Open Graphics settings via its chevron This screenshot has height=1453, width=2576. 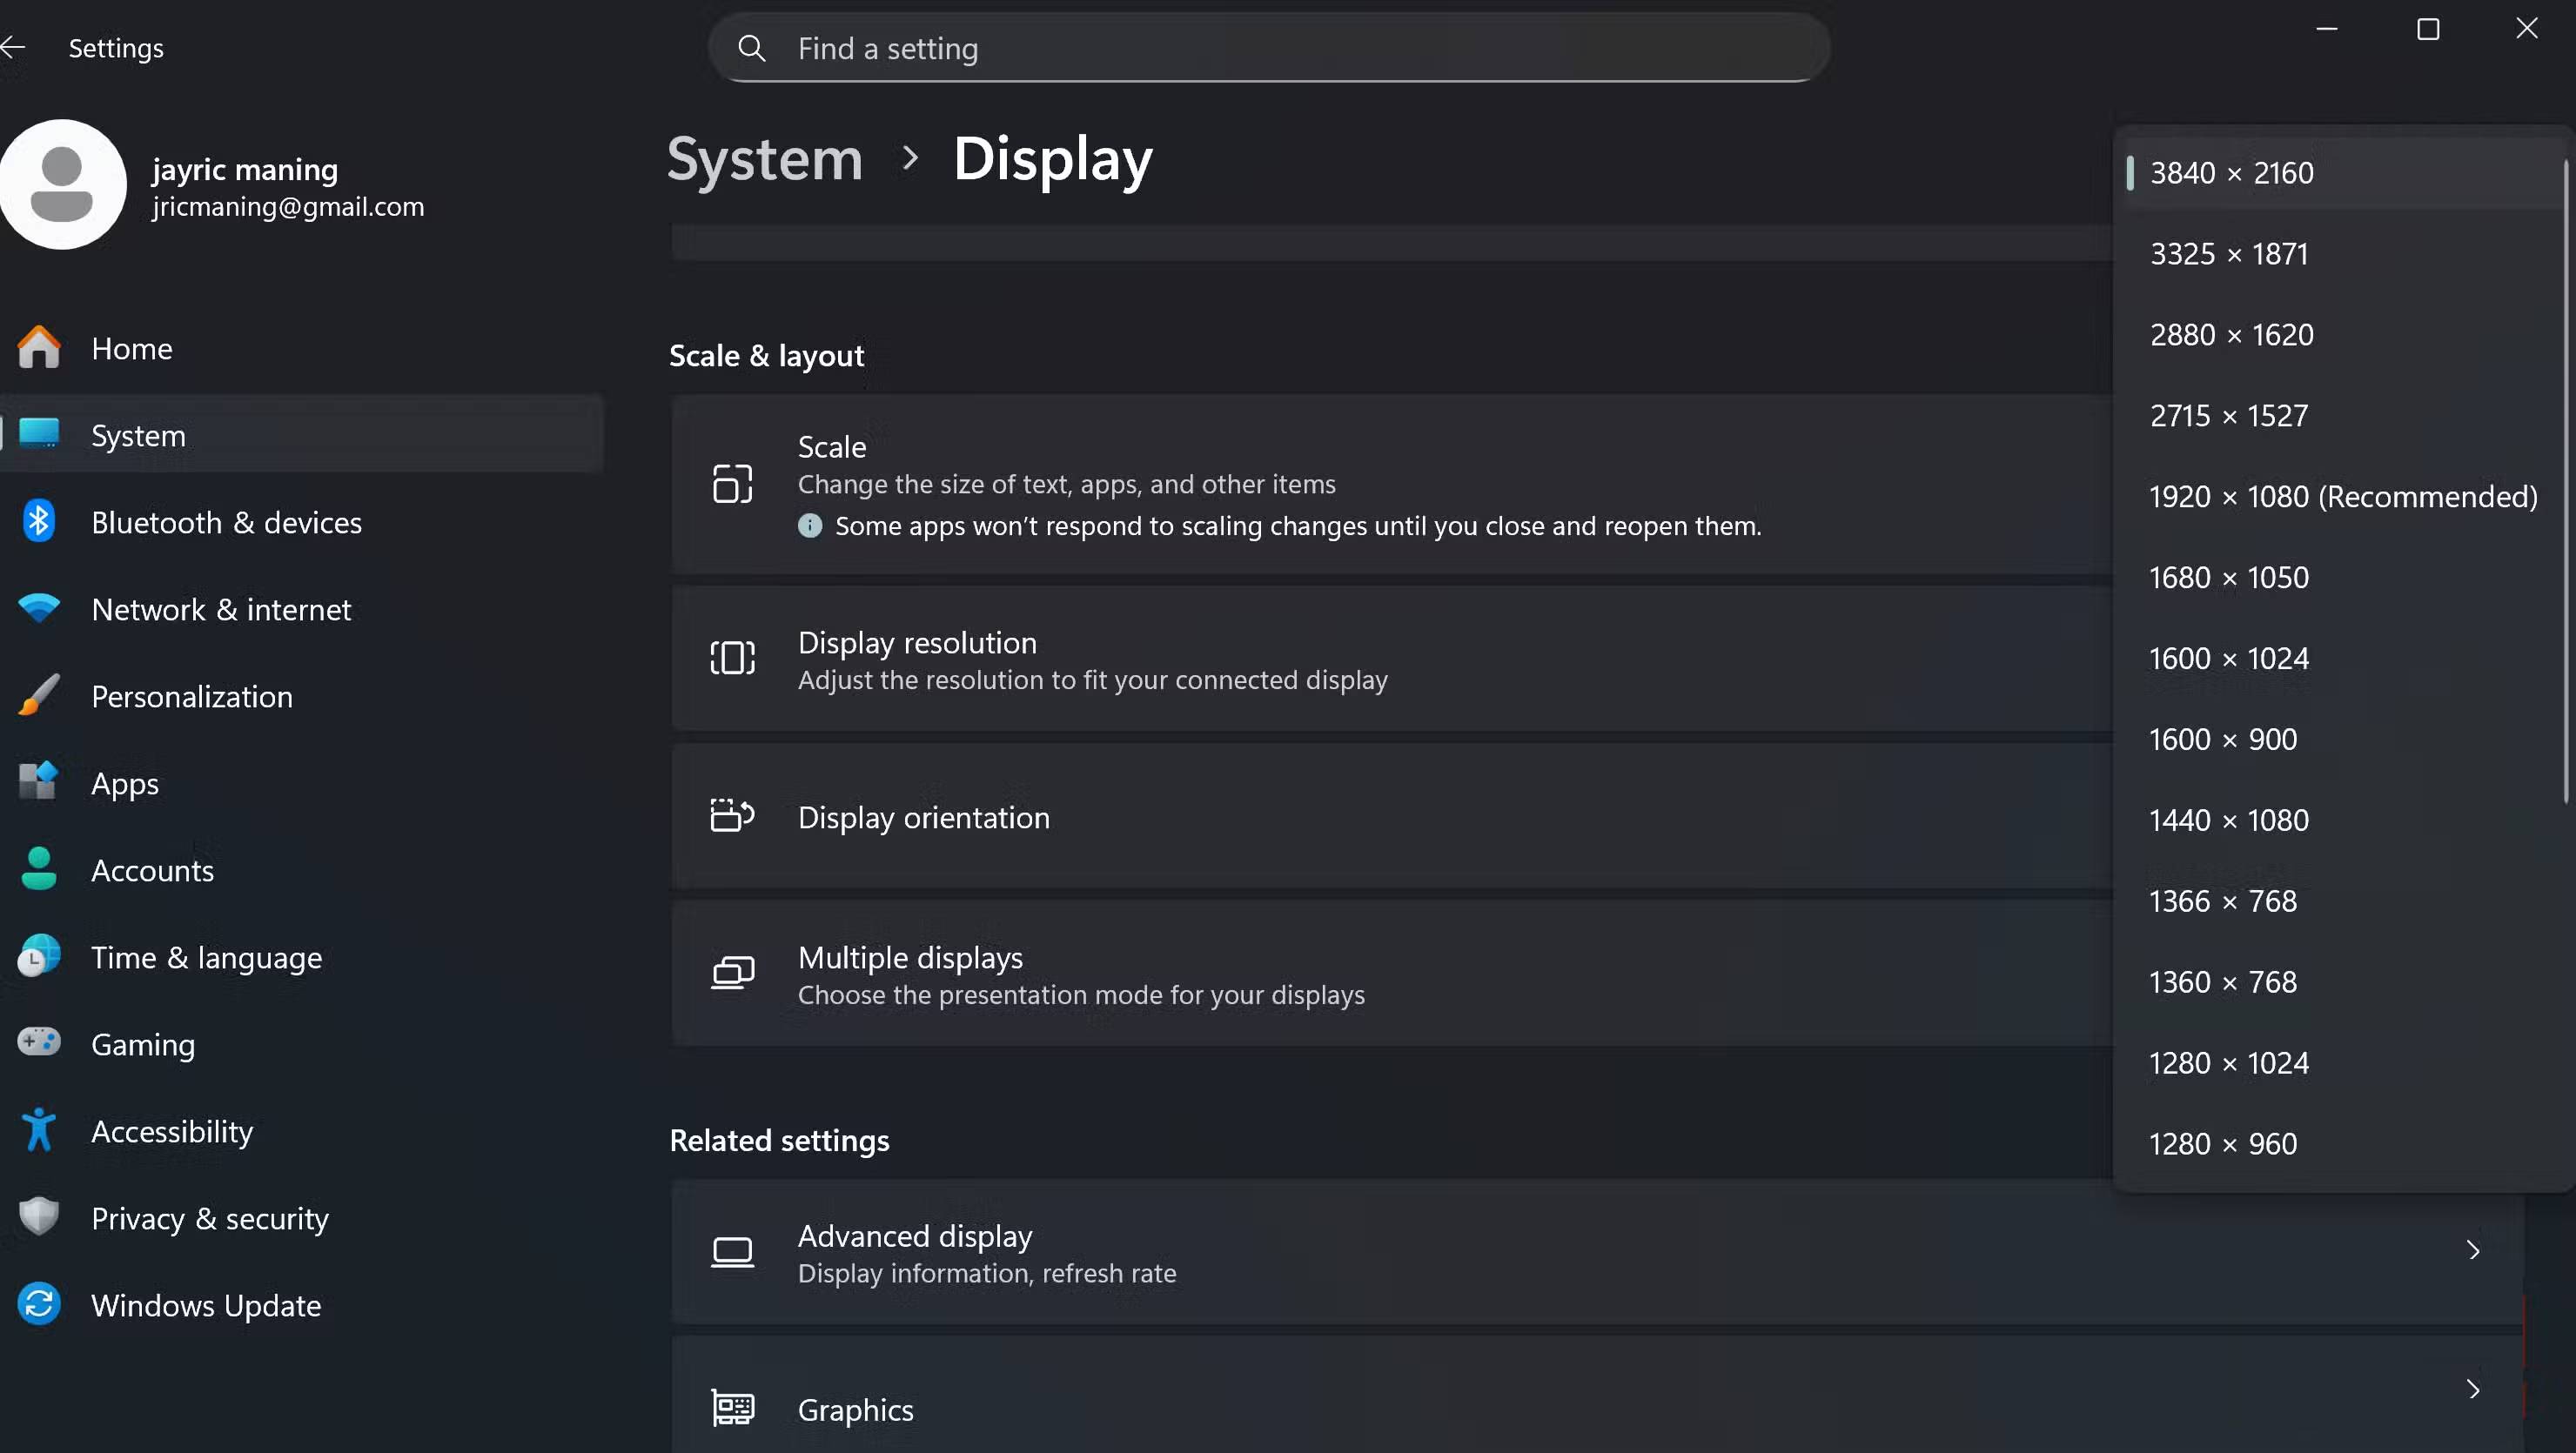tap(2473, 1389)
